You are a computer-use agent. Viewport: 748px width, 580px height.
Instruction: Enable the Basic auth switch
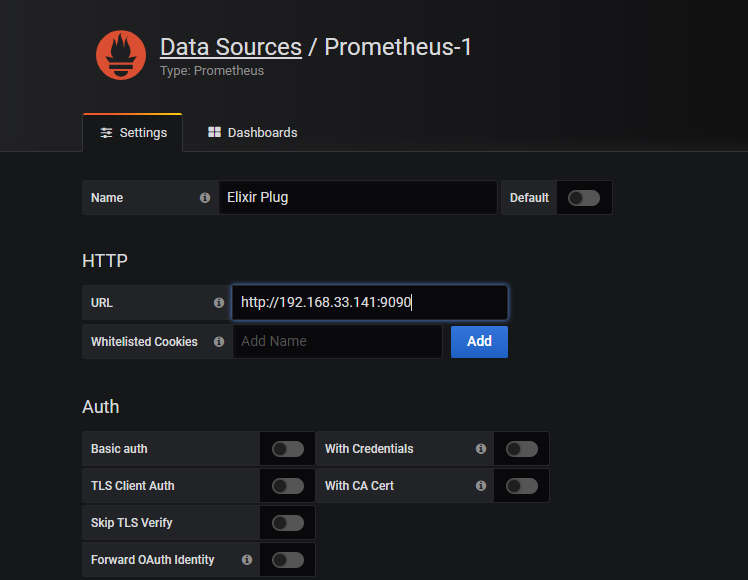click(x=288, y=449)
